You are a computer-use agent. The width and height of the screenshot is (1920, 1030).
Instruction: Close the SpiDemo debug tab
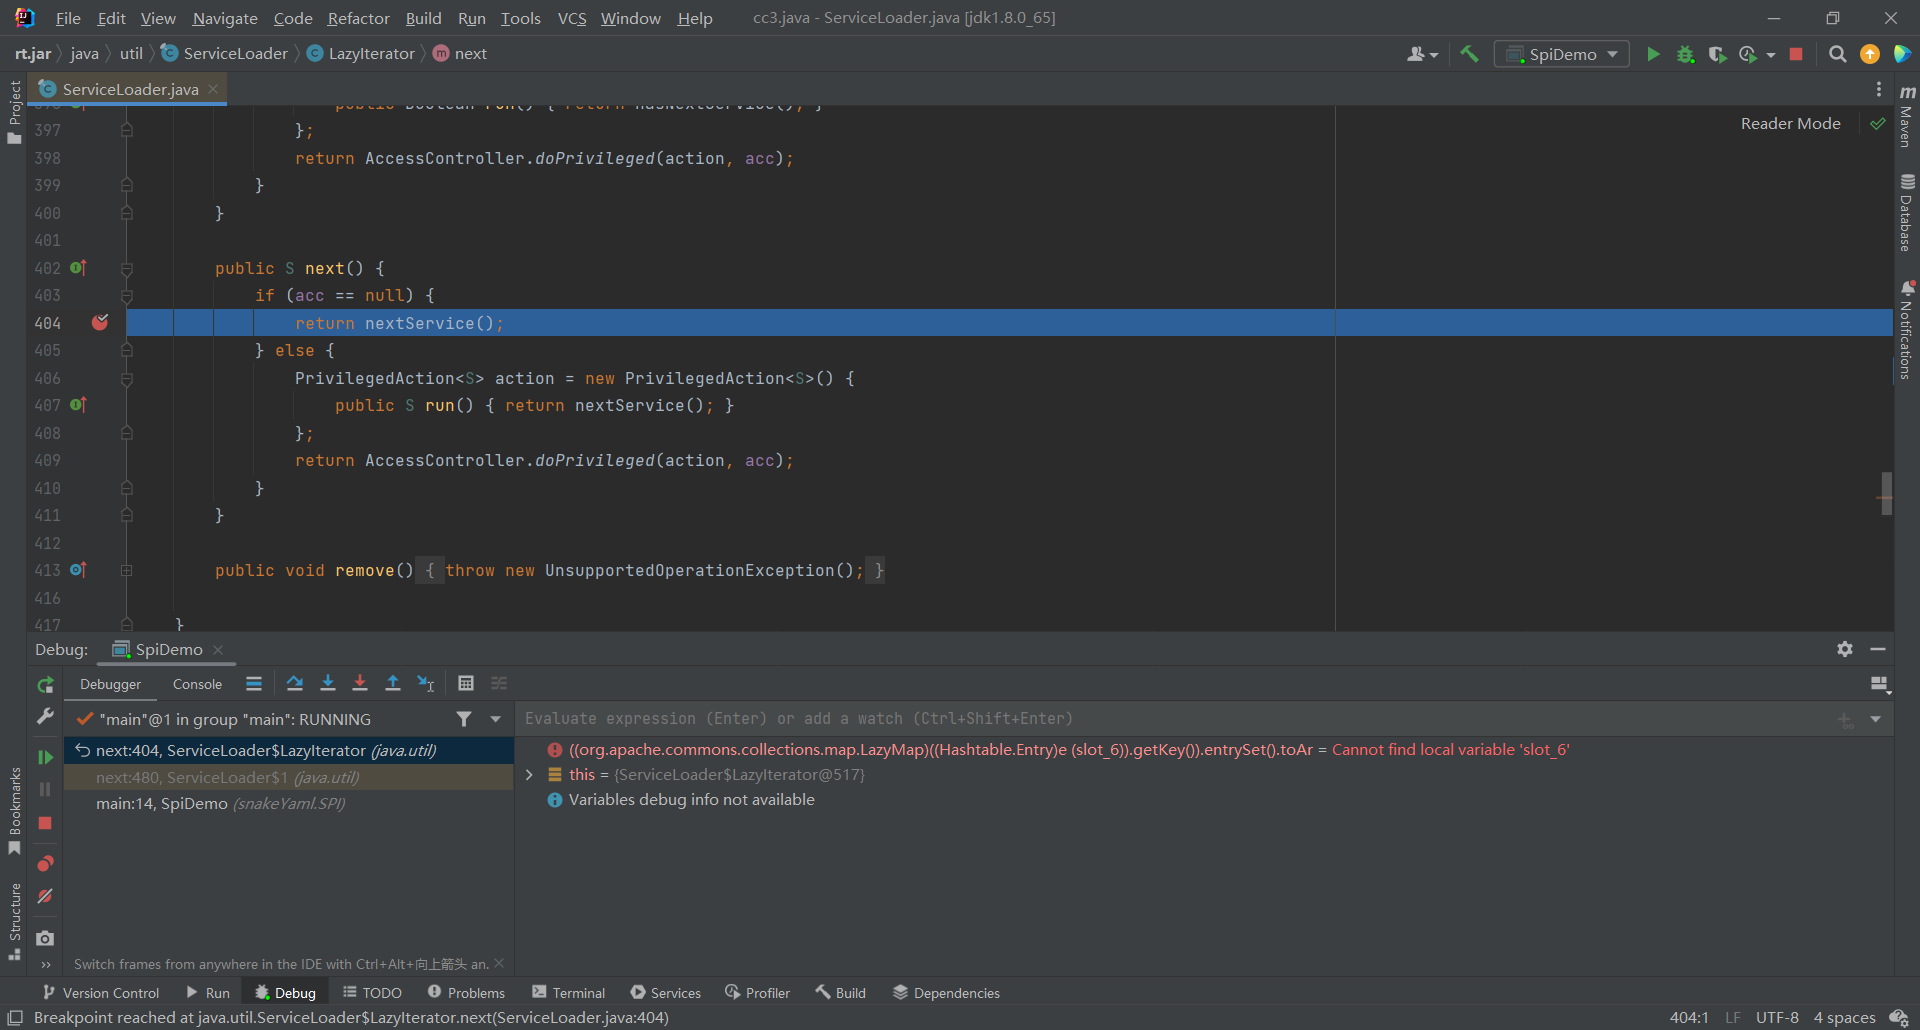tap(218, 650)
